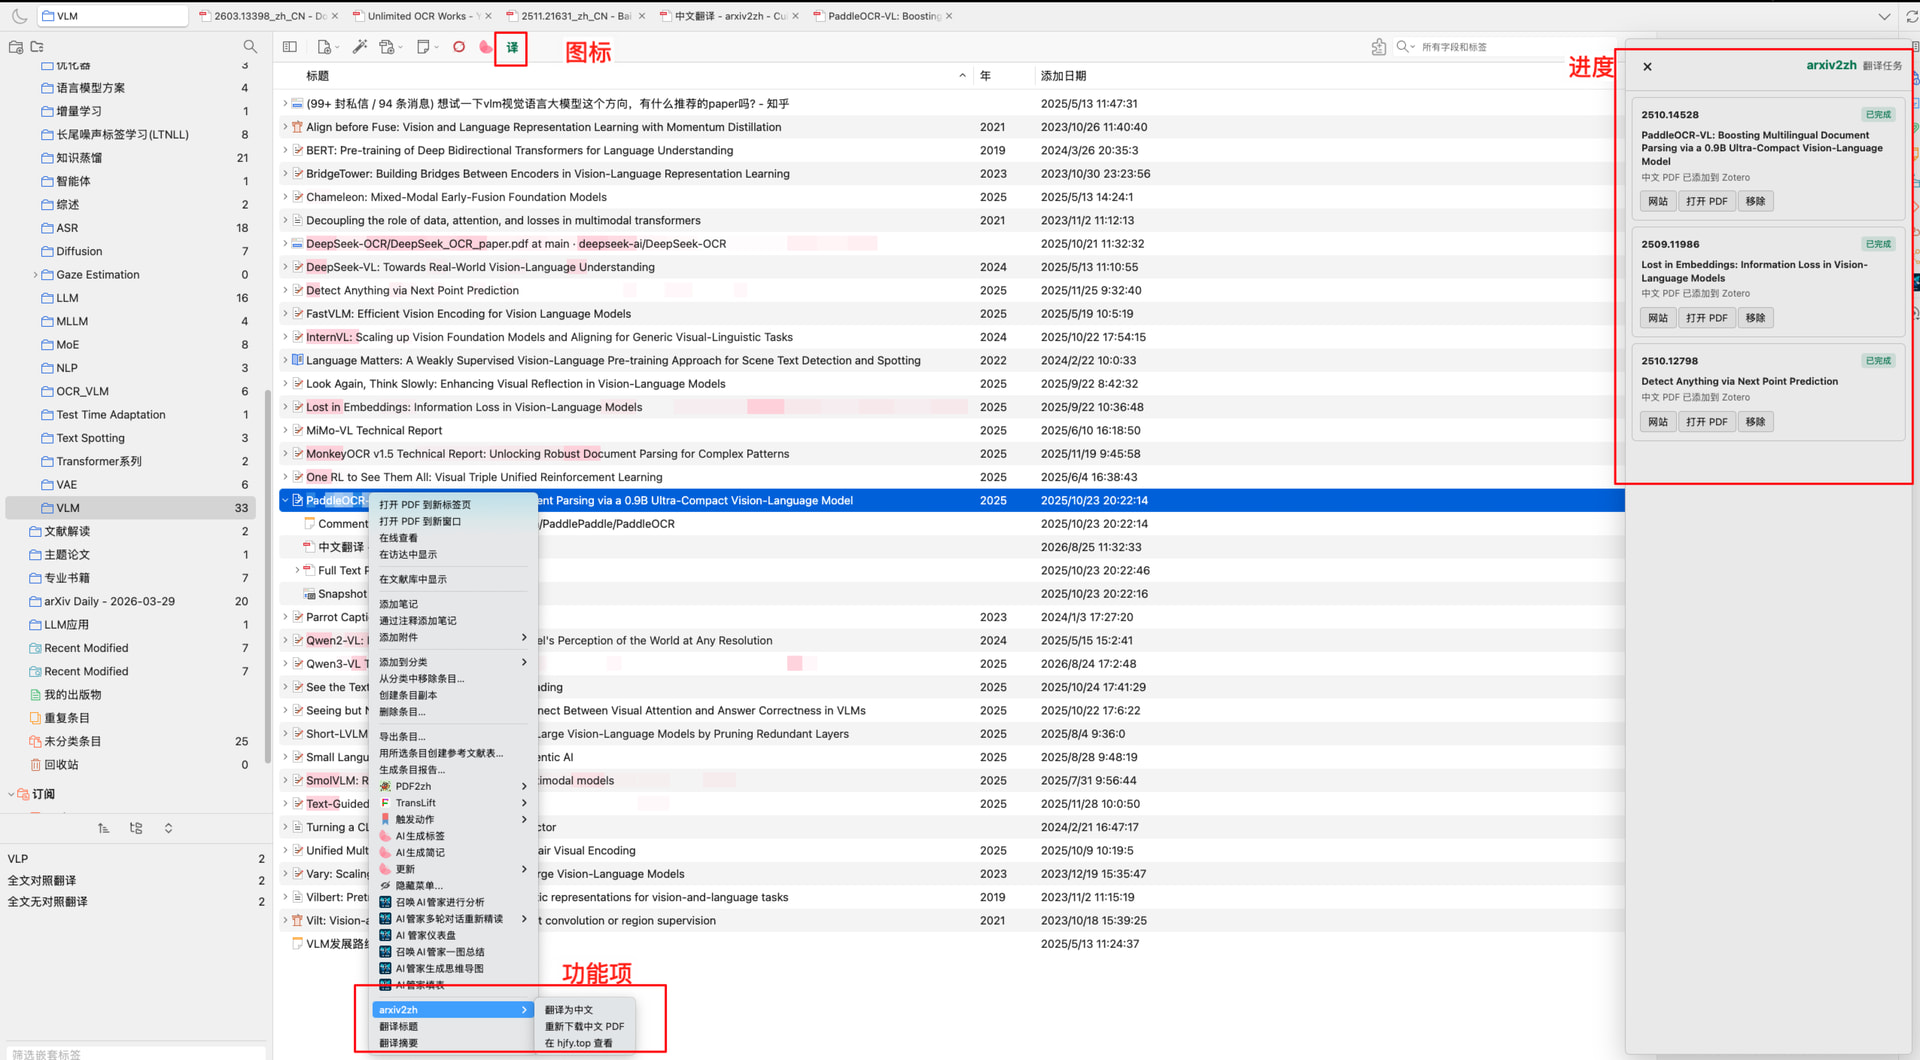1920x1060 pixels.
Task: Close the PaddleOCR-VL: Boosting tab
Action: coord(949,16)
